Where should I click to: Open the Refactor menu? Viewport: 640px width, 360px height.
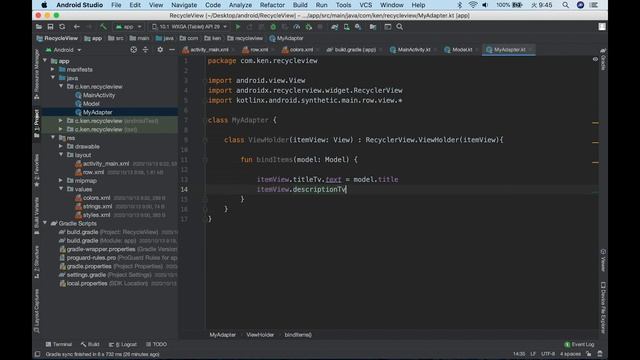point(272,5)
